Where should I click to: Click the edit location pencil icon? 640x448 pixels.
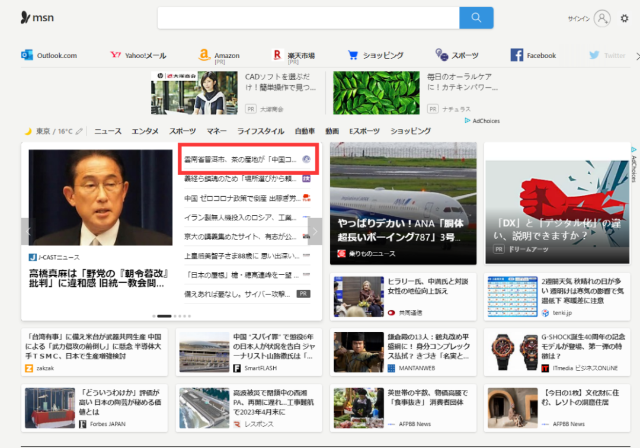79,131
